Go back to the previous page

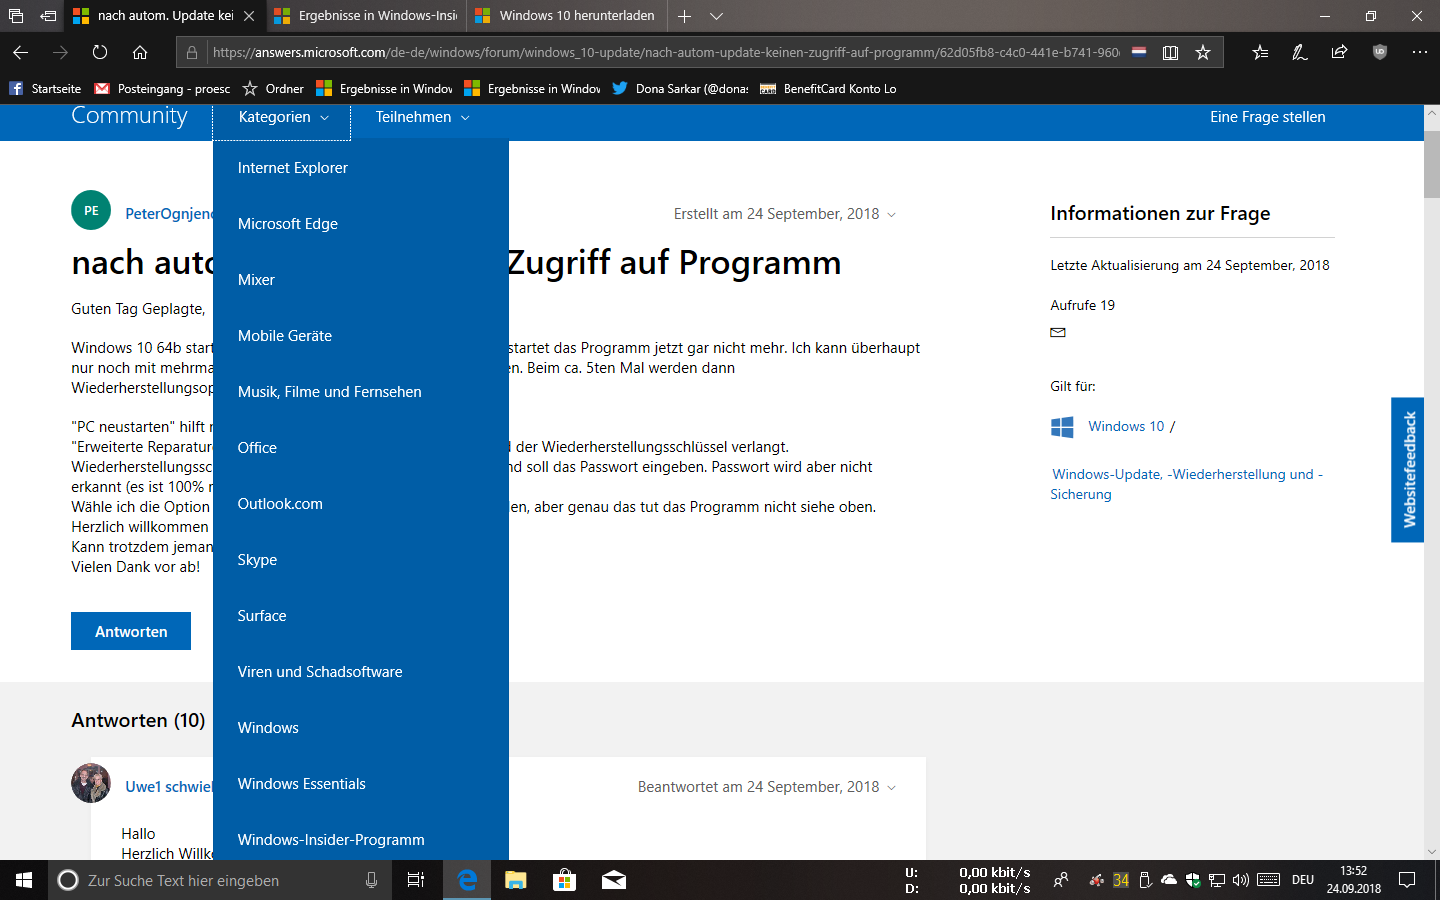20,52
